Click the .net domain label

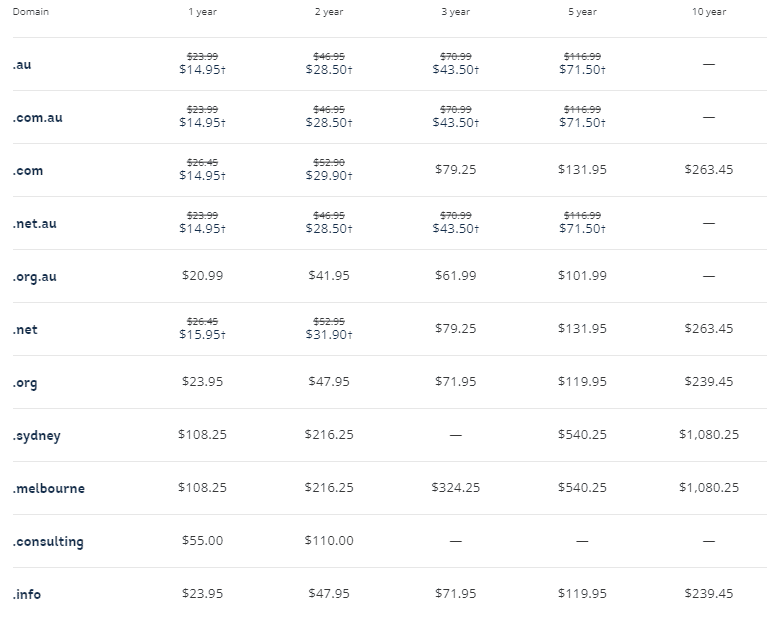25,330
